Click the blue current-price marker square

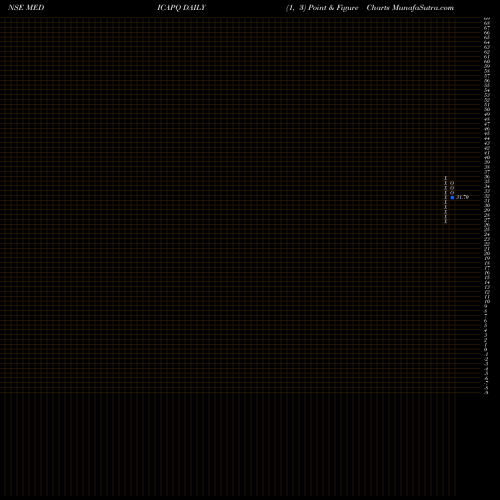452,197
